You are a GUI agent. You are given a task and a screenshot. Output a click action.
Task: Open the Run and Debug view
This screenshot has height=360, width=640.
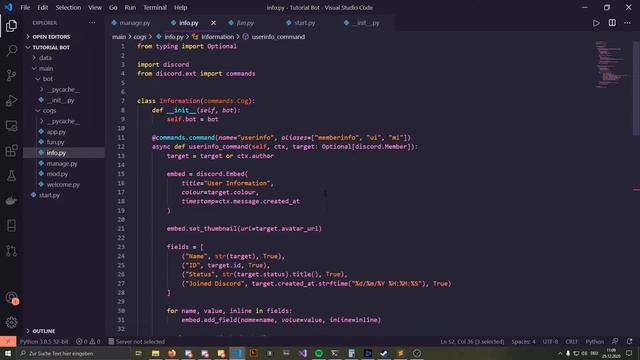[11, 100]
